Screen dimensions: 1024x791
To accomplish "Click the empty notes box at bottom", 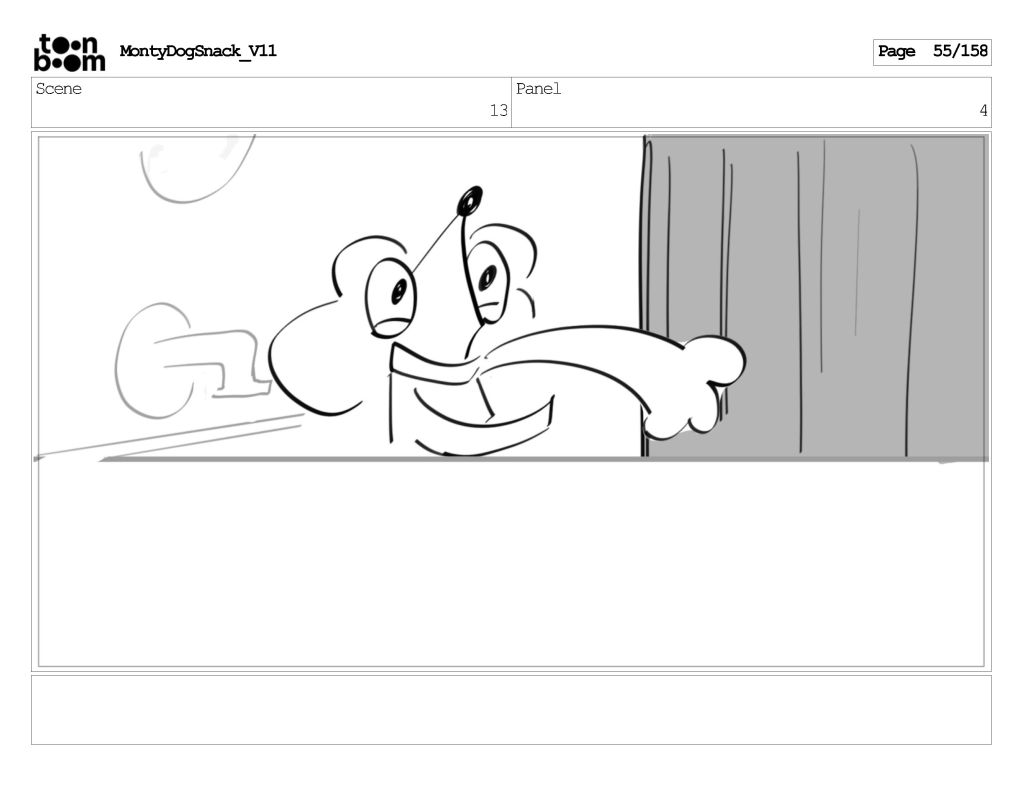I will pyautogui.click(x=511, y=710).
